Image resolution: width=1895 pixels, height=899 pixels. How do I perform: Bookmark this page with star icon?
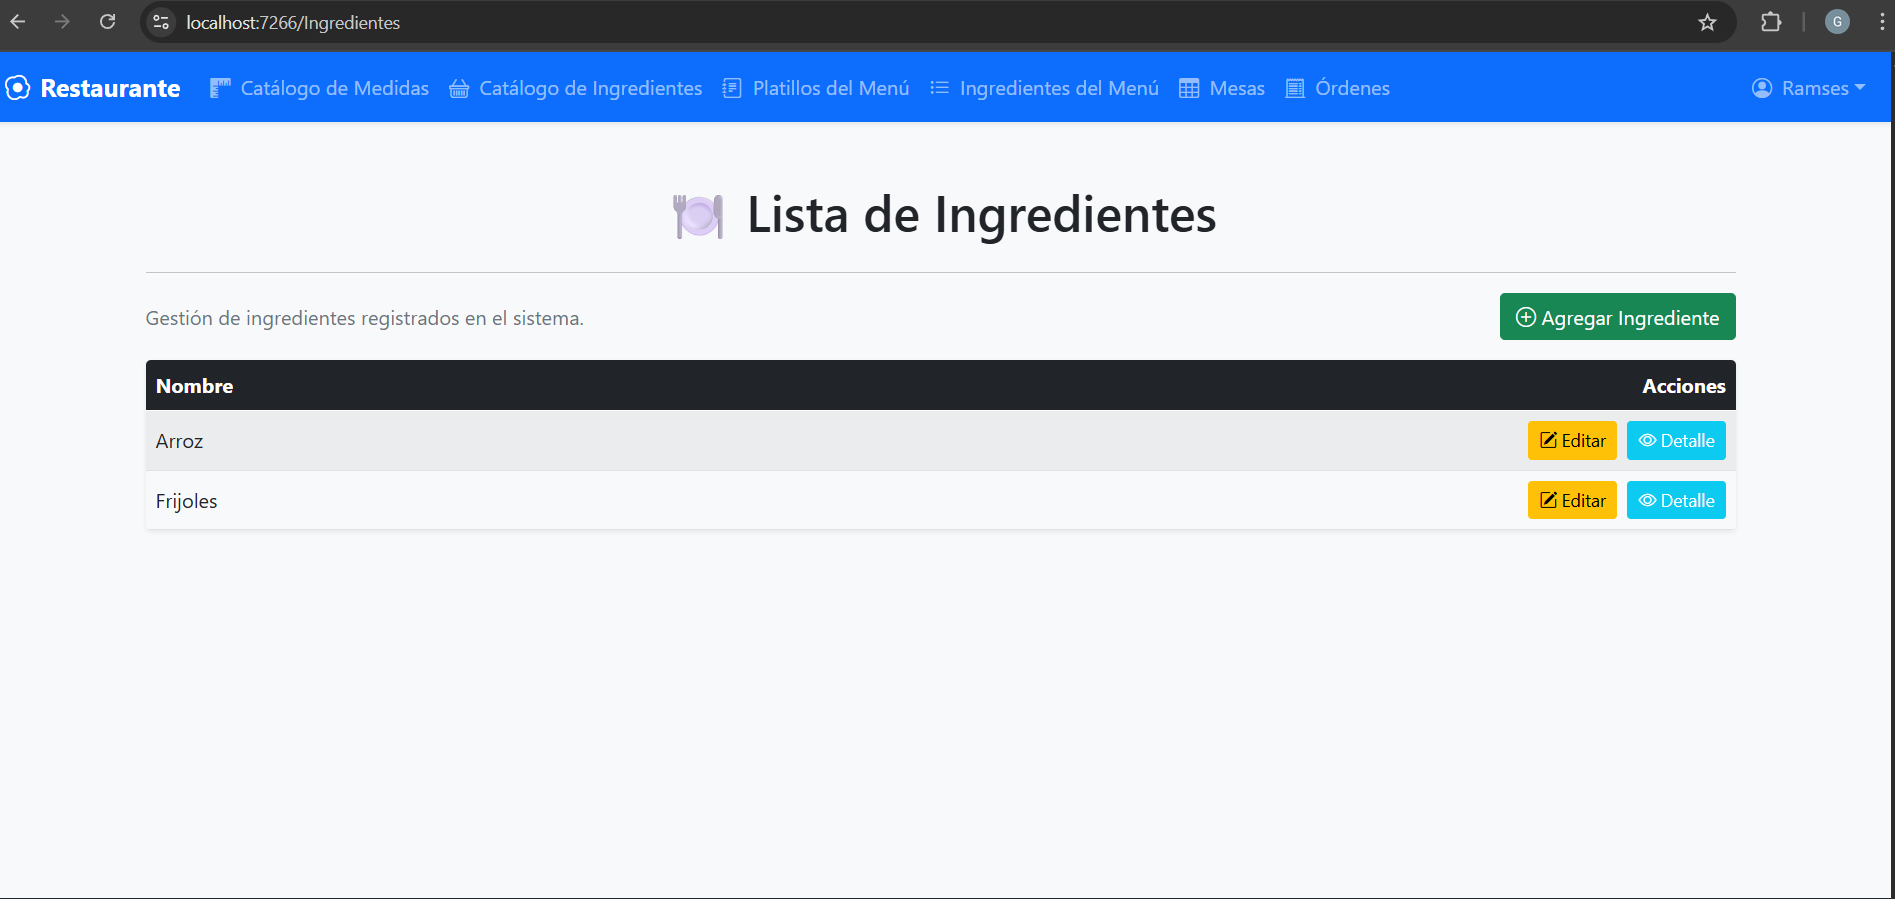pos(1707,22)
